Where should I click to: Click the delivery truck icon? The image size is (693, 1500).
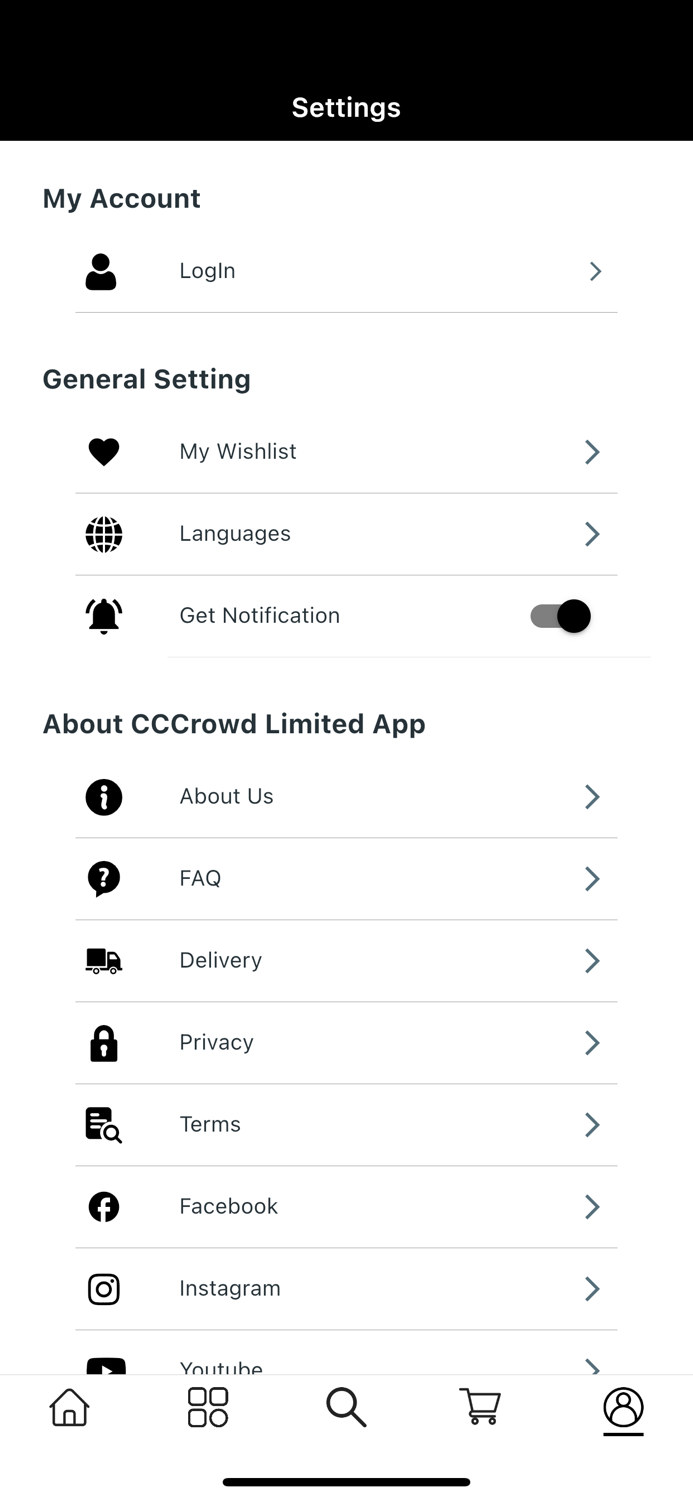(103, 961)
